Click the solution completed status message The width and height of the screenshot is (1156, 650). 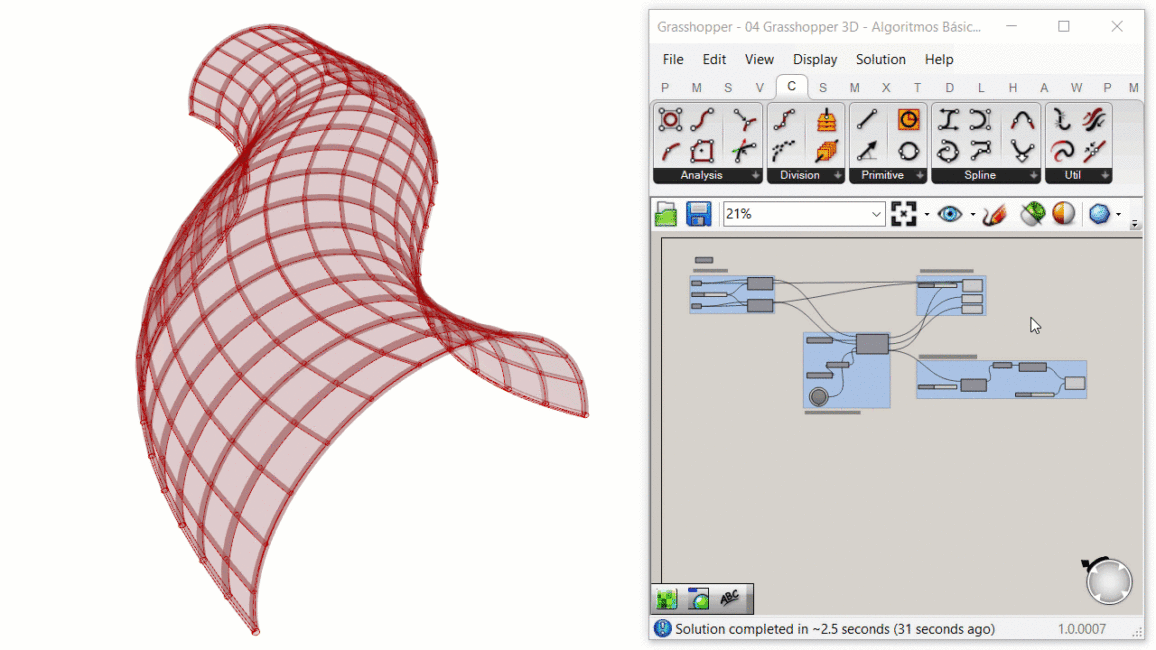[834, 629]
